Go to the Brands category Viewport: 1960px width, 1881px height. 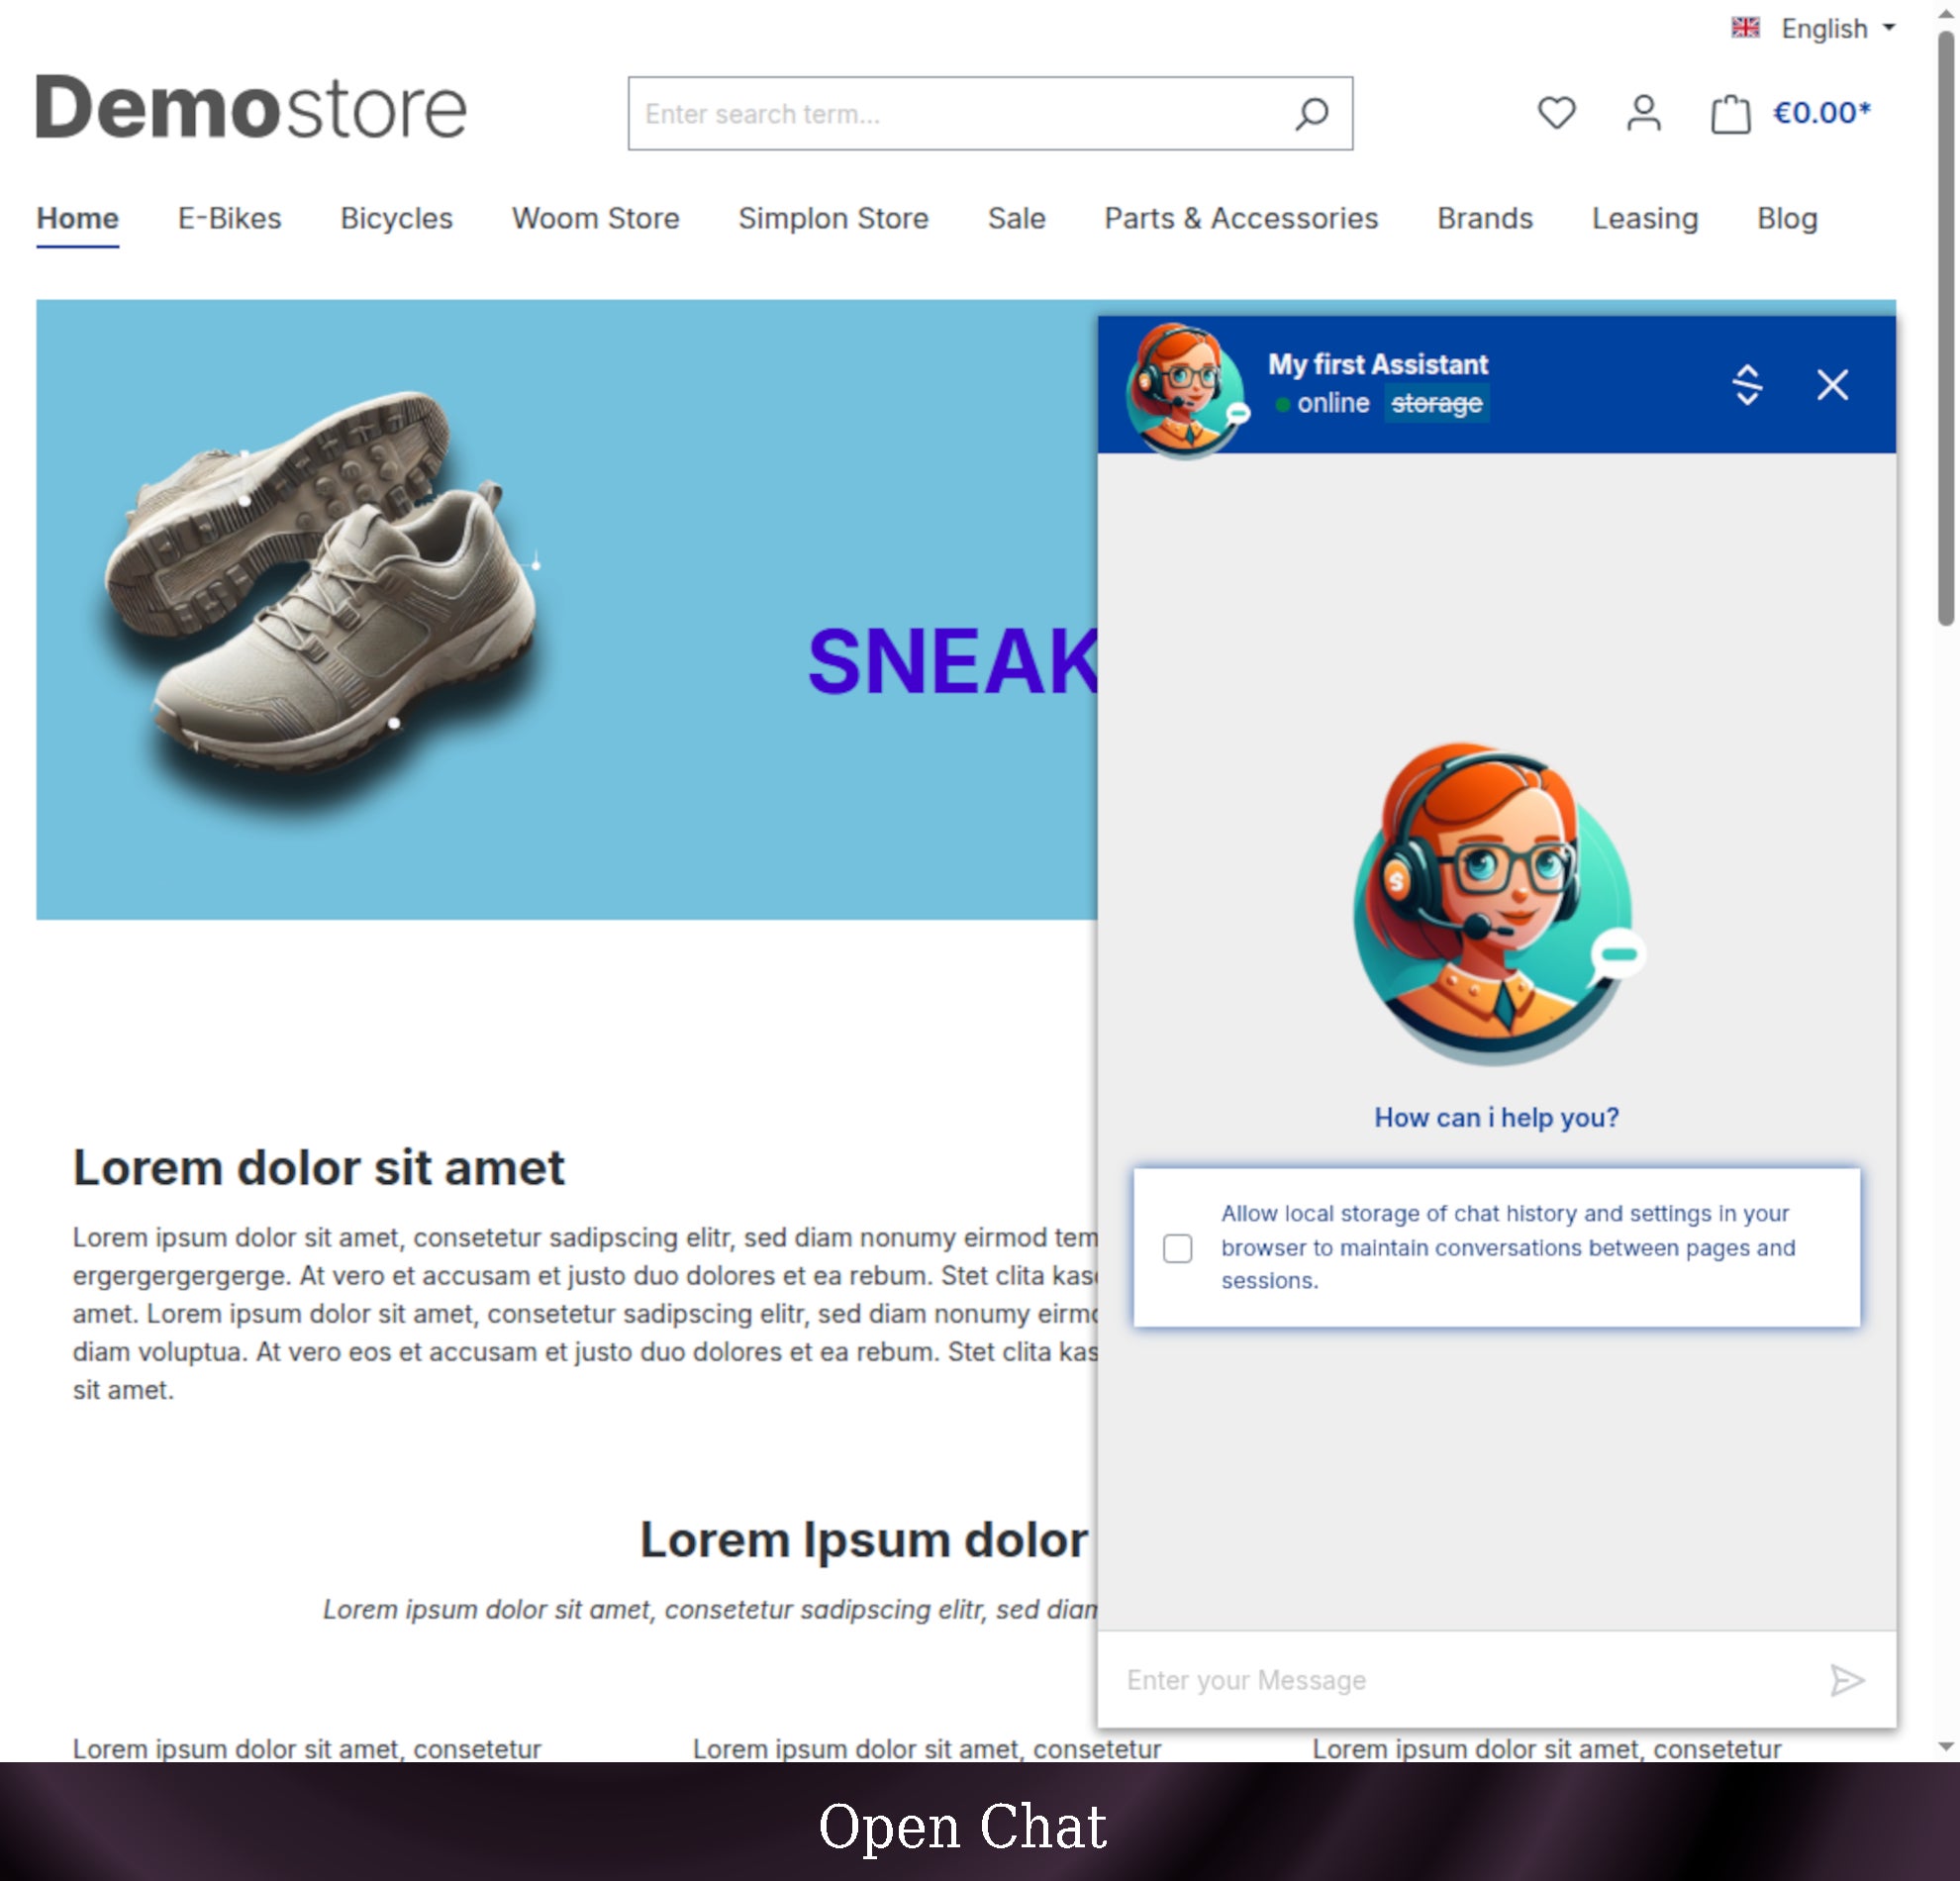coord(1484,218)
